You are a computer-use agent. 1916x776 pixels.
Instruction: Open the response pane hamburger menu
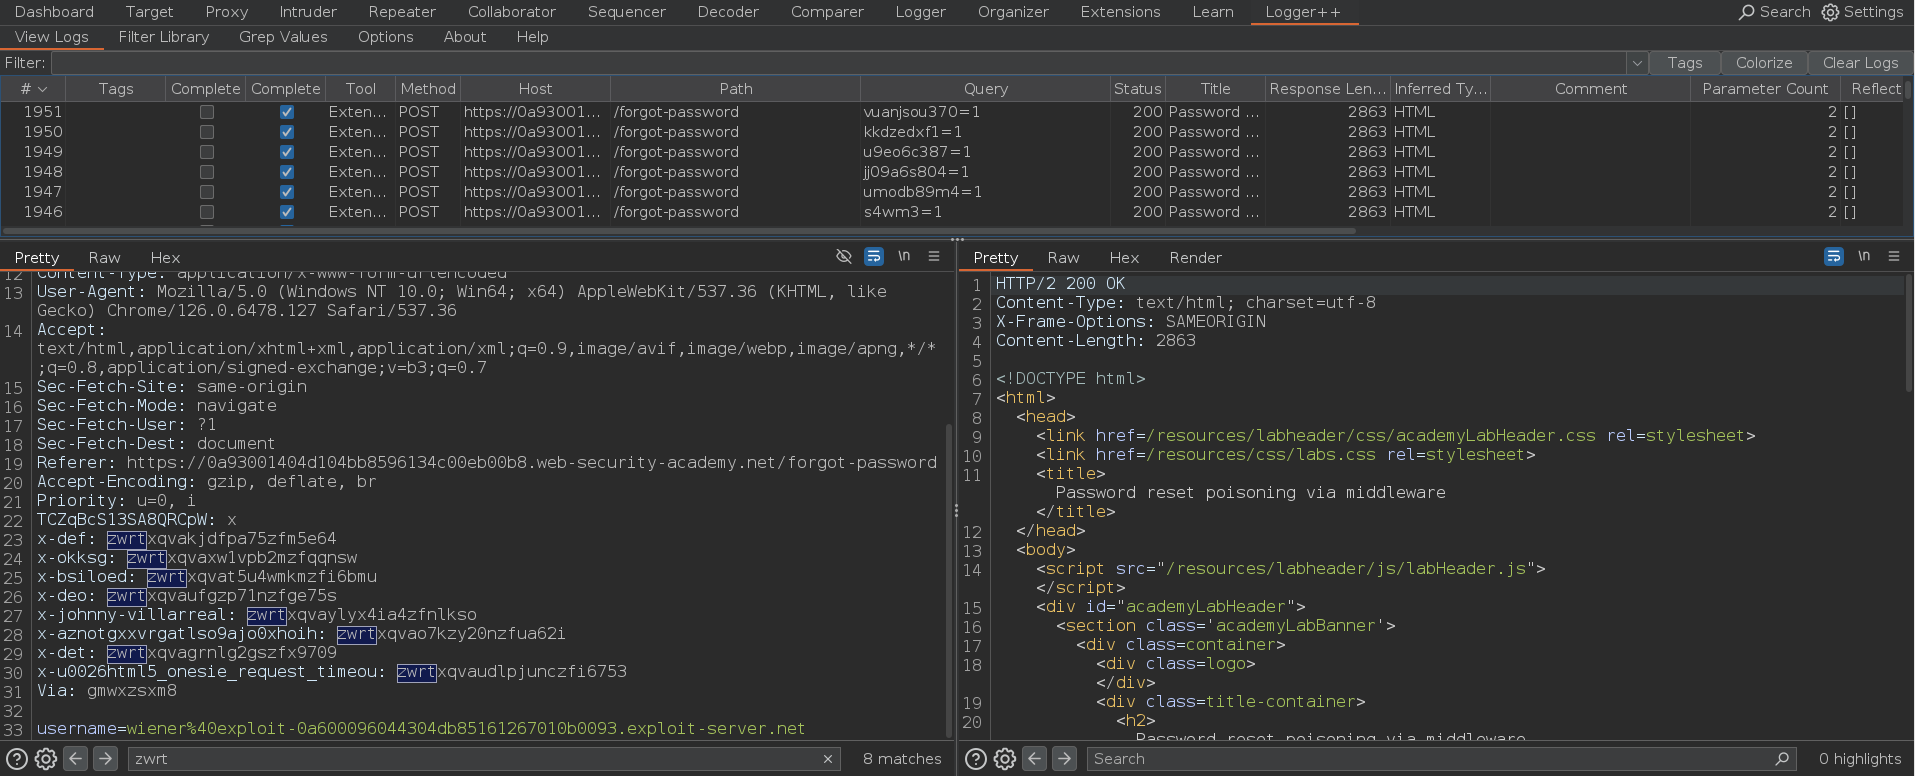coord(1894,257)
